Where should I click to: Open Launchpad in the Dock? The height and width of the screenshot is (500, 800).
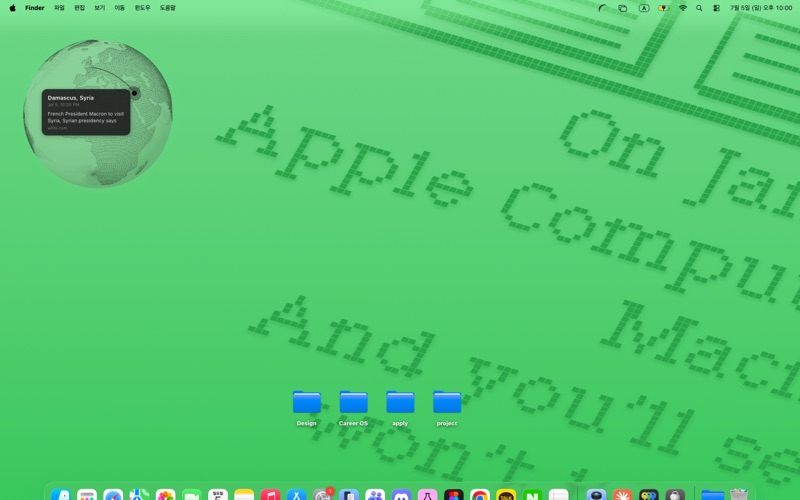tap(87, 496)
